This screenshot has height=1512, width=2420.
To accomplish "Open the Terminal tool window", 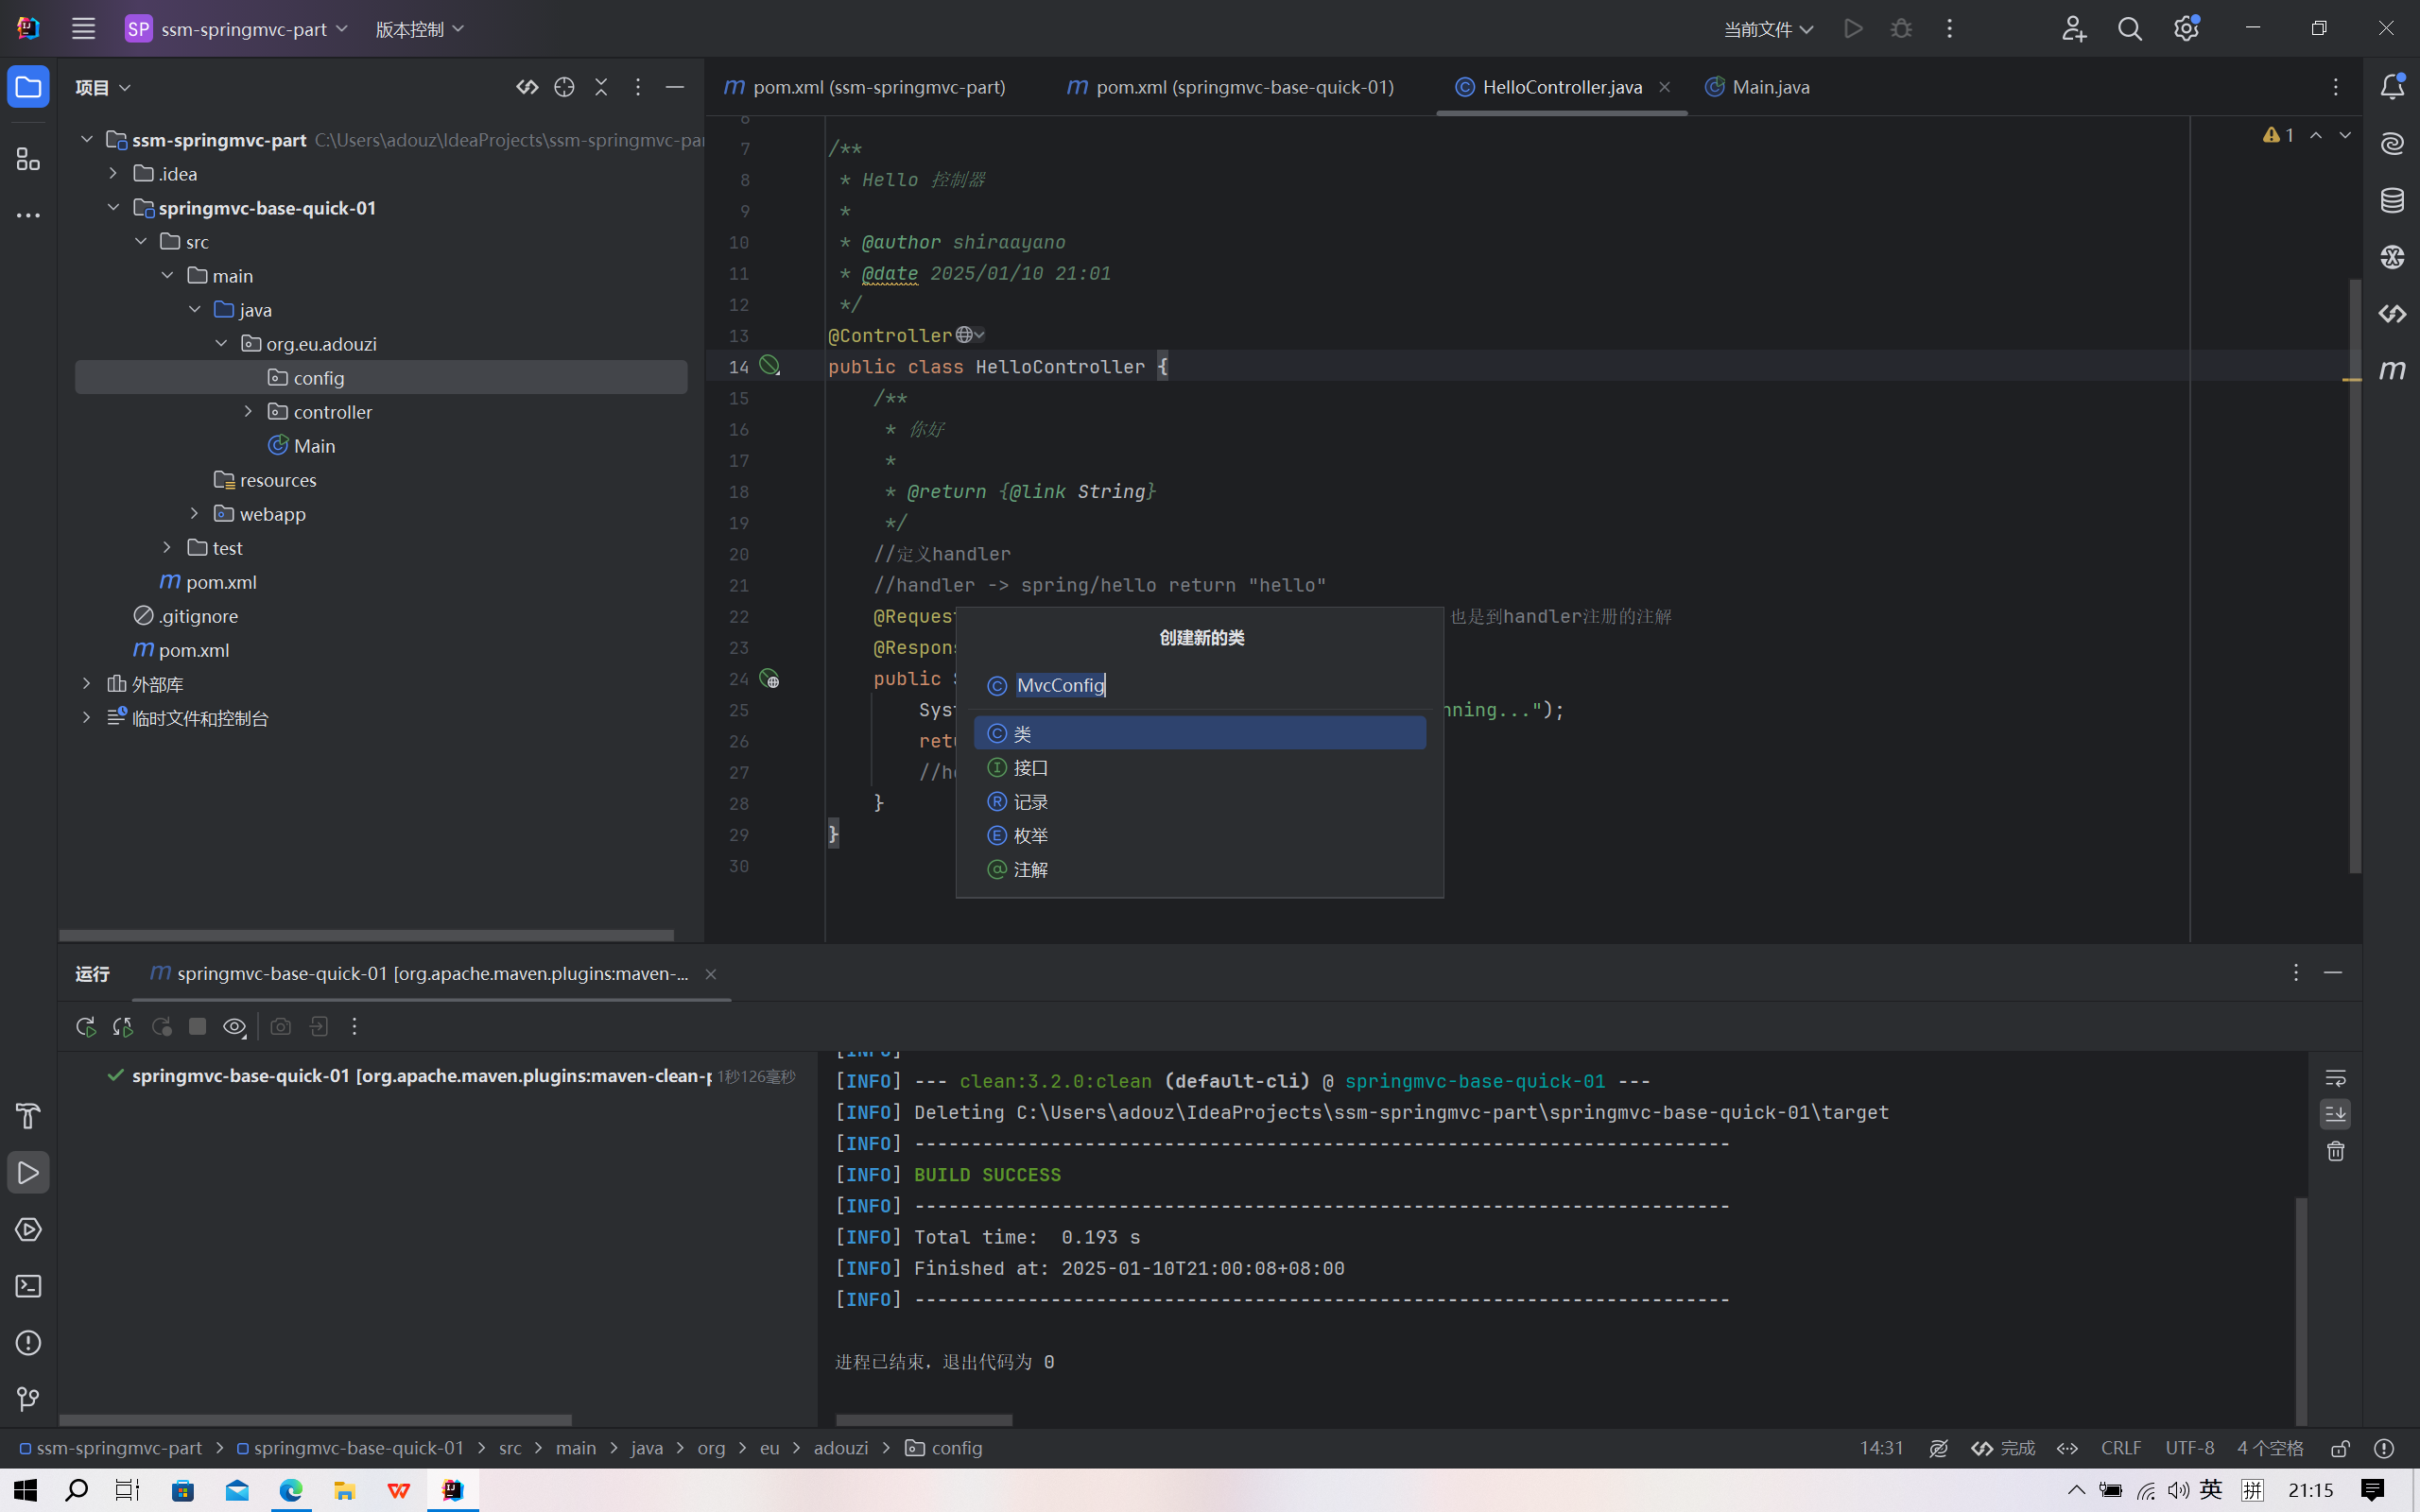I will coord(28,1286).
